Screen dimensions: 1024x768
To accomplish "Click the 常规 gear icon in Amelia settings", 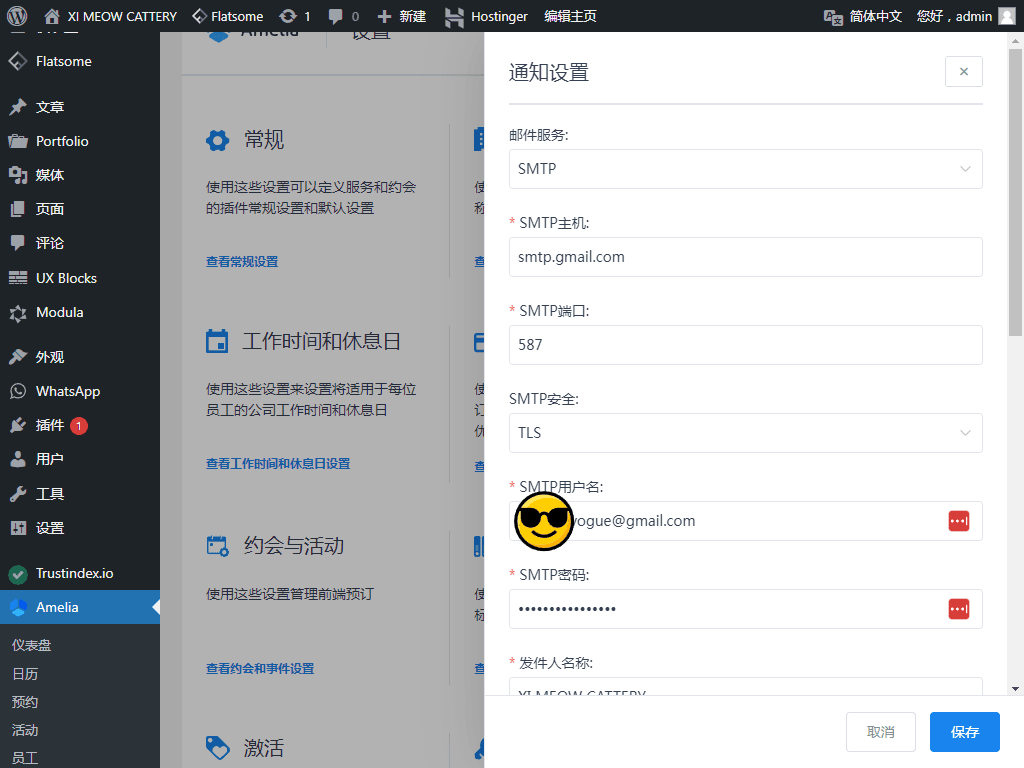I will click(x=217, y=140).
